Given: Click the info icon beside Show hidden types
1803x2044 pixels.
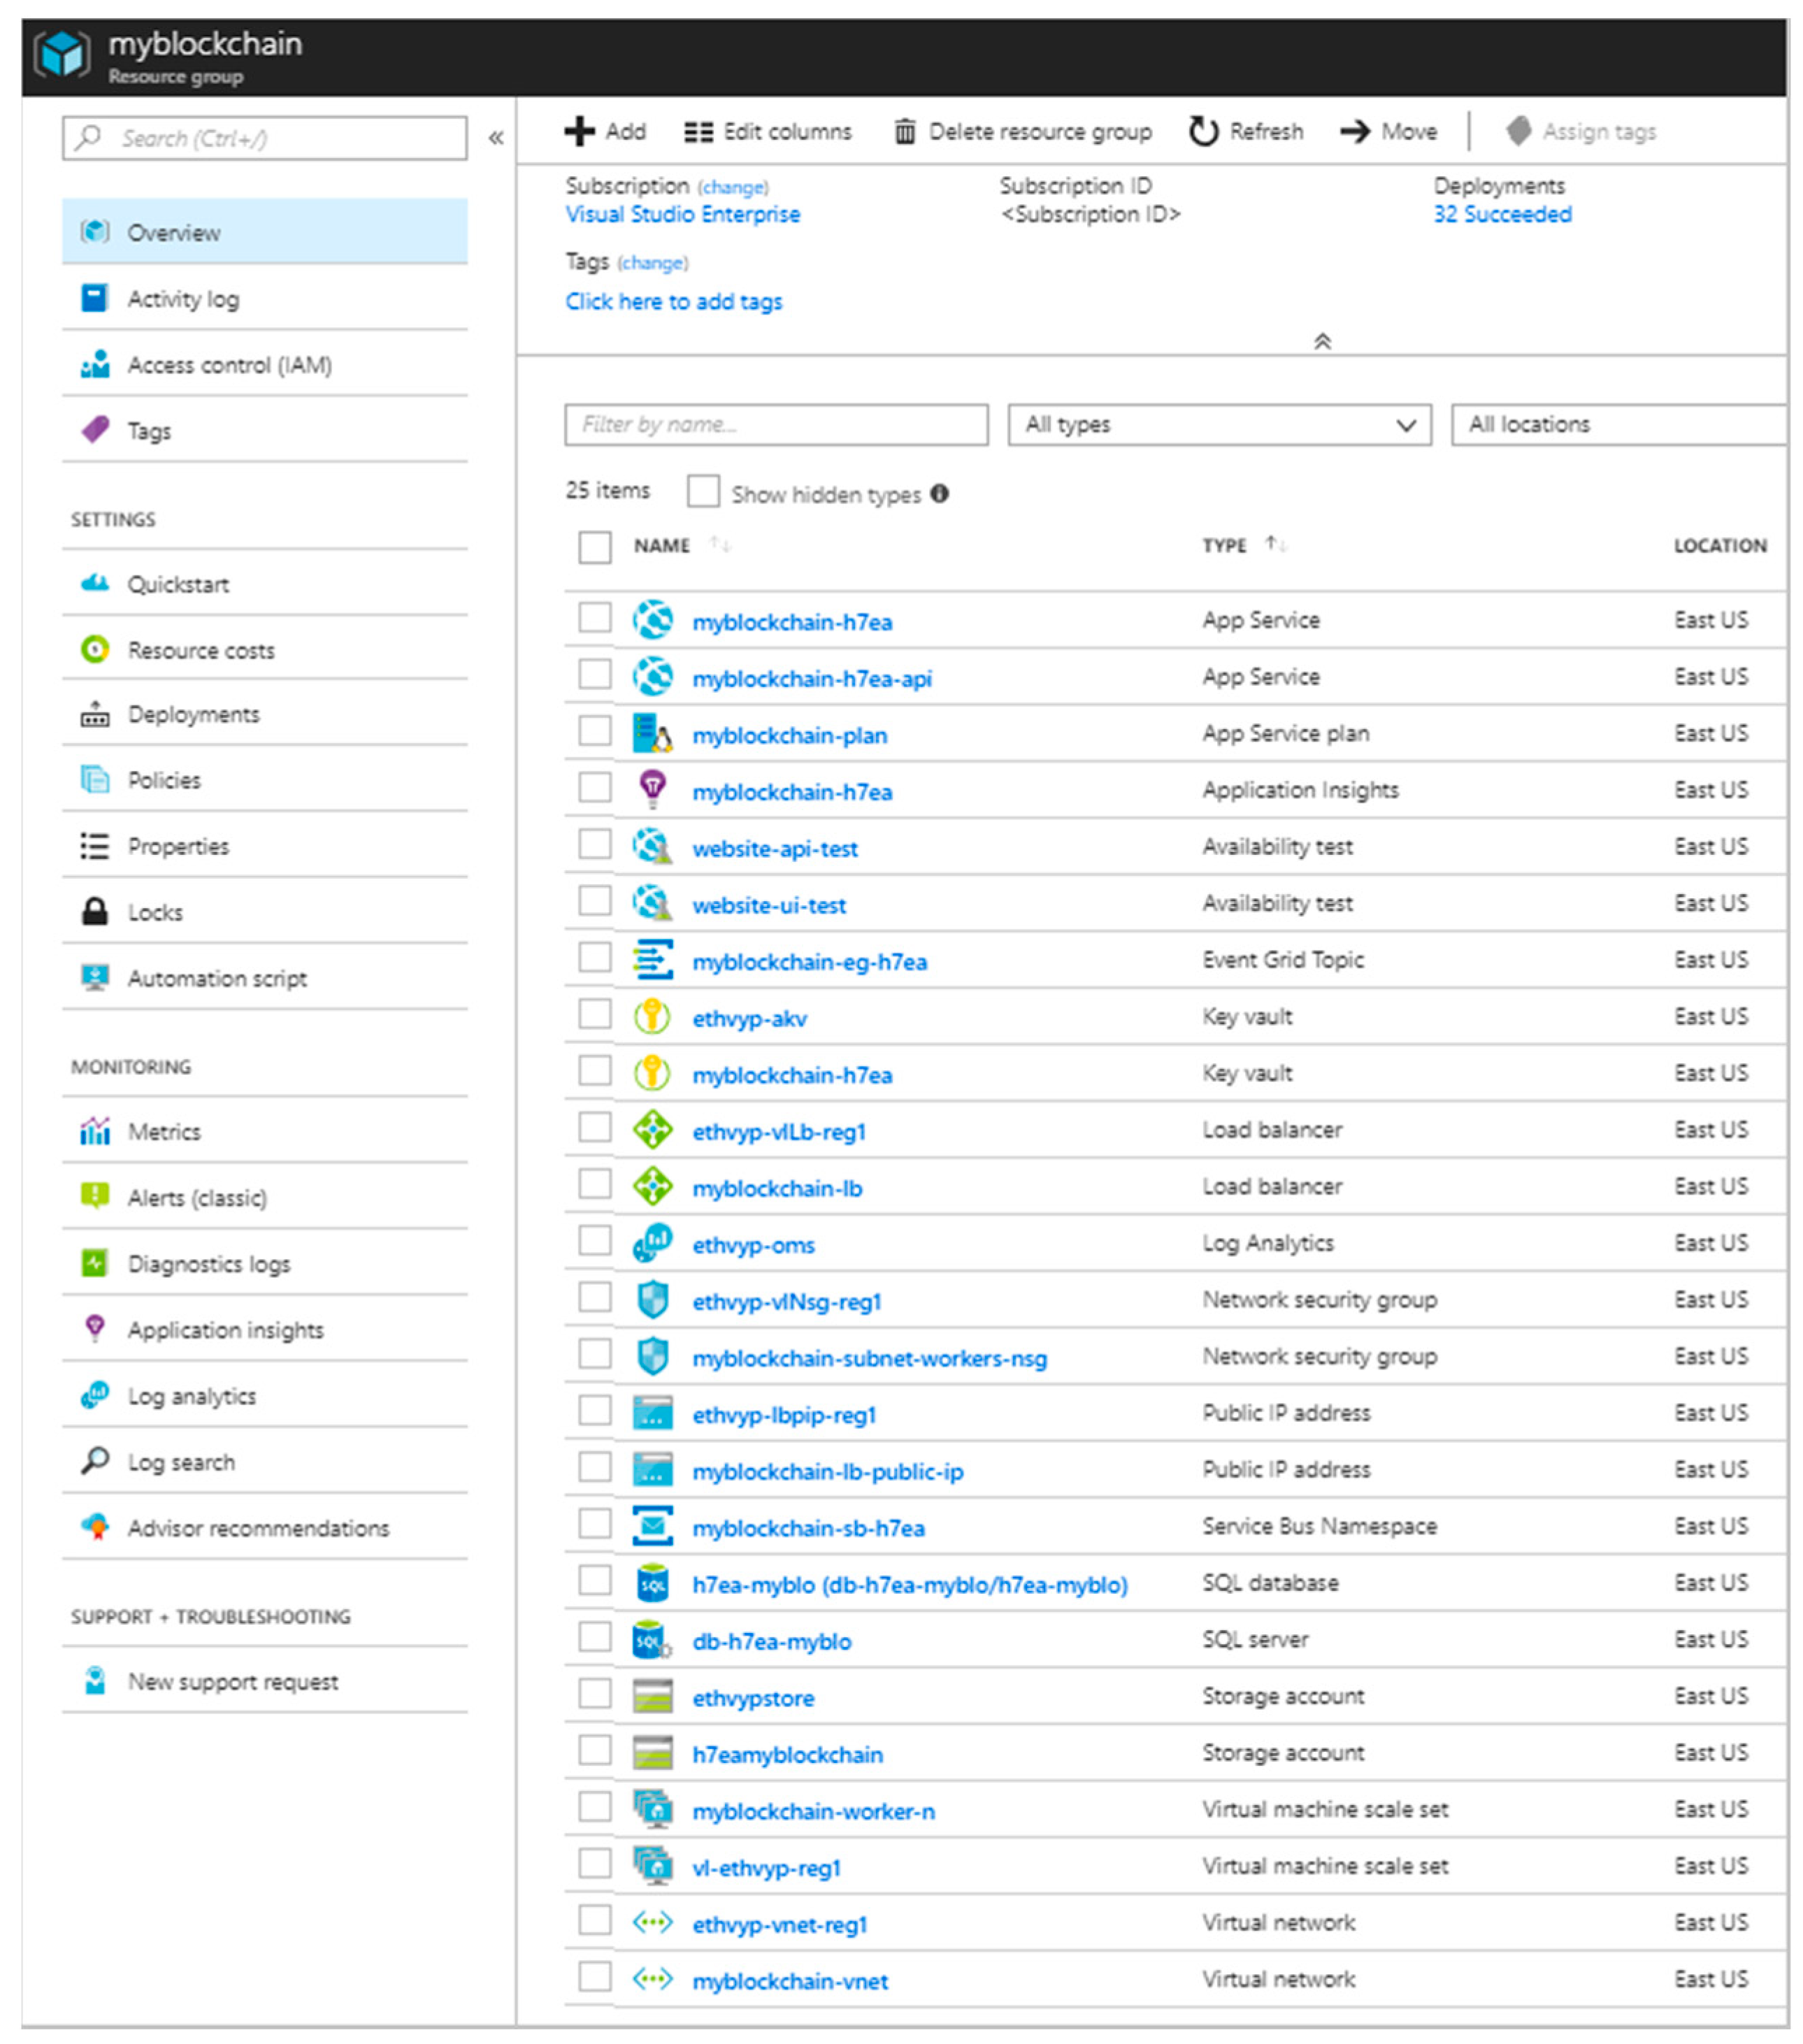Looking at the screenshot, I should [939, 493].
